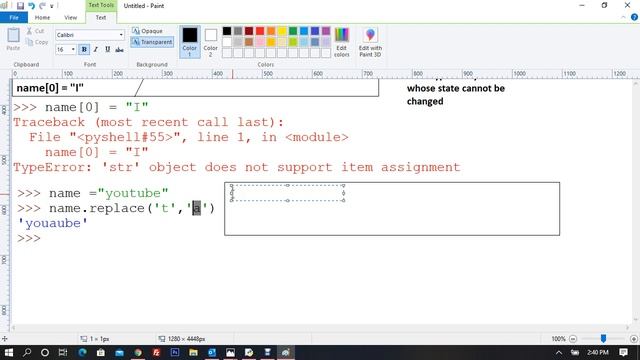Click the Text Tools contextual tab header

(x=101, y=5)
